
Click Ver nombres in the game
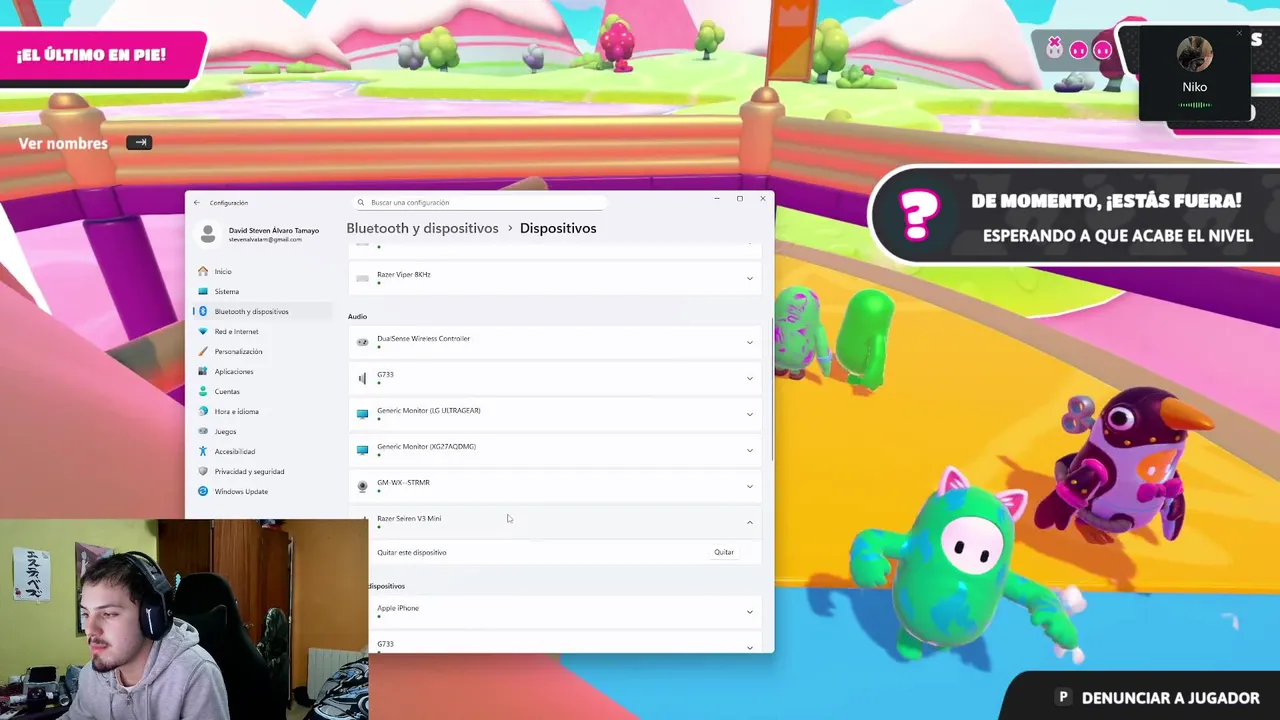[63, 143]
